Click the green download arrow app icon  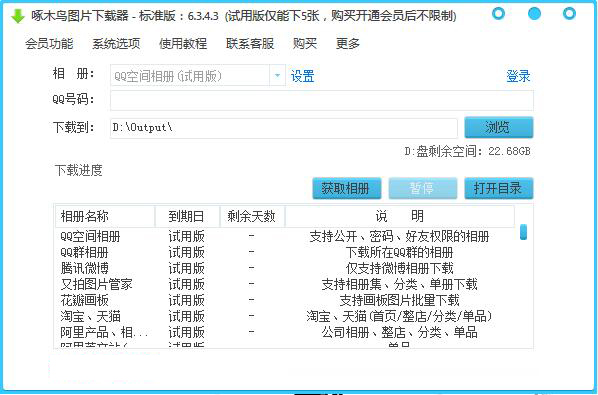pyautogui.click(x=18, y=16)
